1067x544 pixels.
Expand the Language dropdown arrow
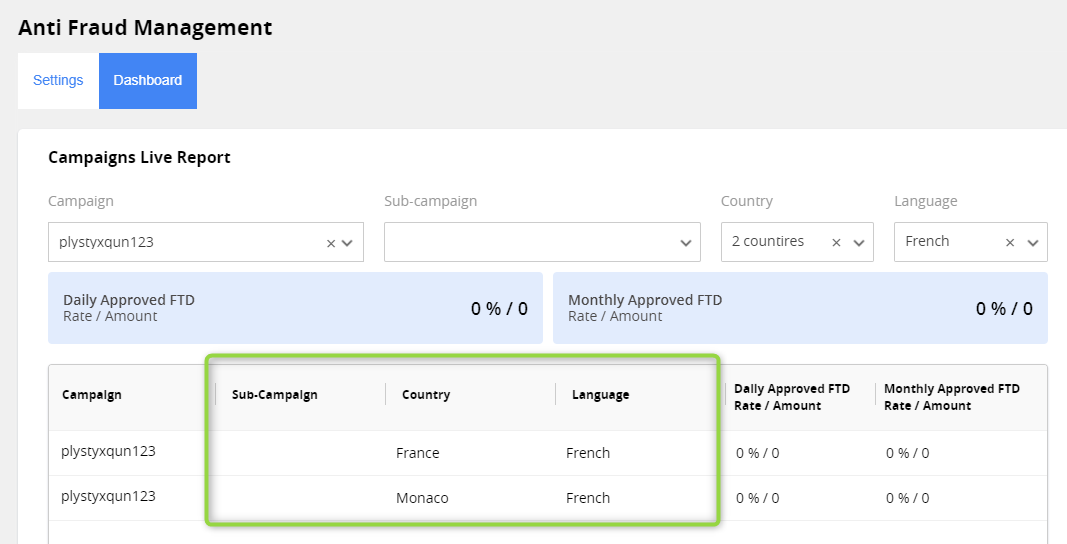[1033, 242]
